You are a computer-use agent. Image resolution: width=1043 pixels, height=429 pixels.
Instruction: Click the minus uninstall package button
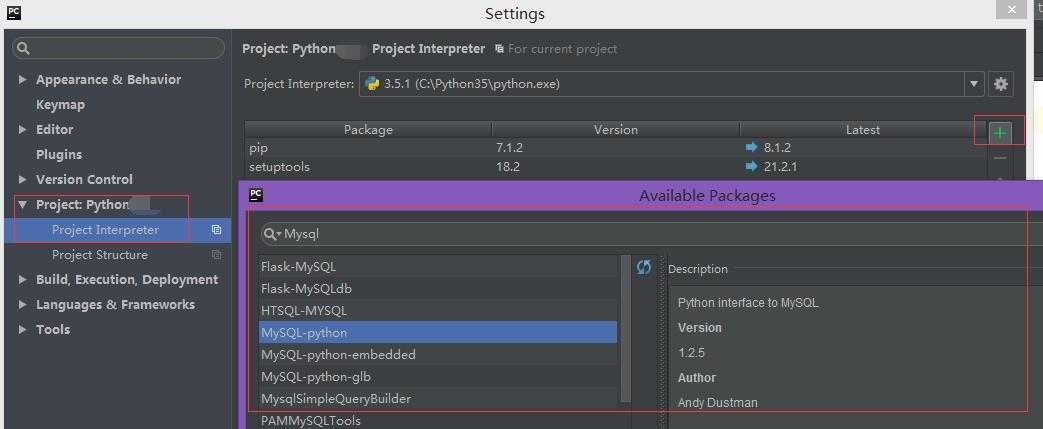pos(999,158)
